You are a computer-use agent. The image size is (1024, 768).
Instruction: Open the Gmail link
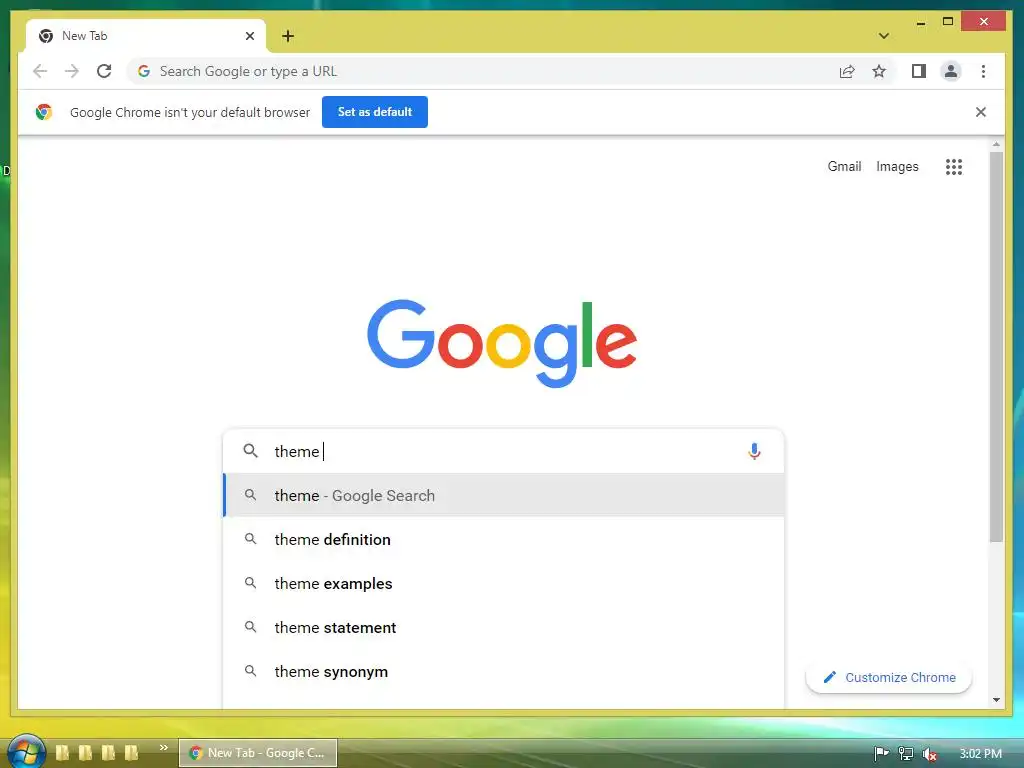click(844, 167)
